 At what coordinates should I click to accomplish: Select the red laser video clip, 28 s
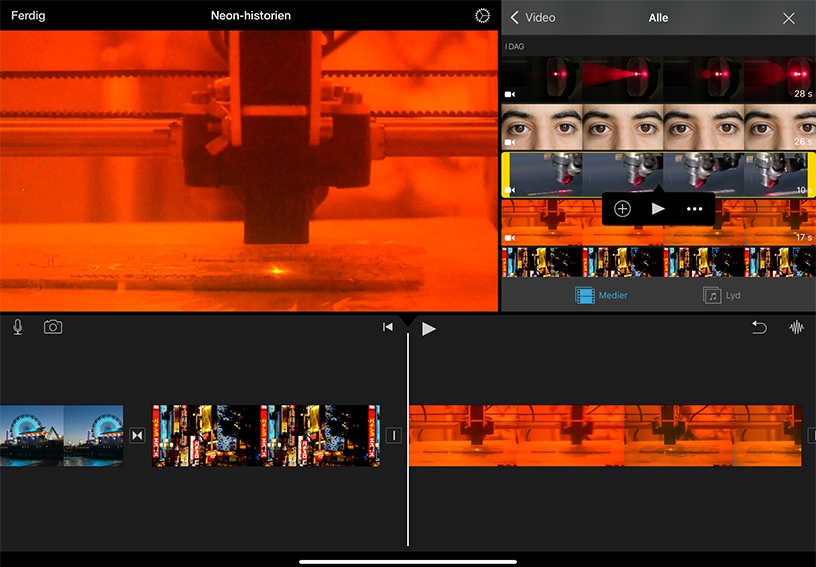click(658, 80)
